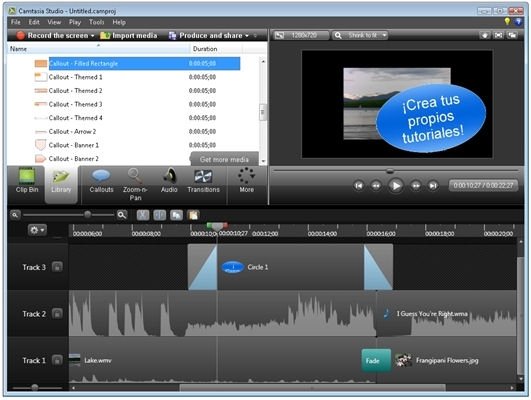Click the timeline zoom in magnifier
Image resolution: width=531 pixels, height=400 pixels.
[122, 215]
